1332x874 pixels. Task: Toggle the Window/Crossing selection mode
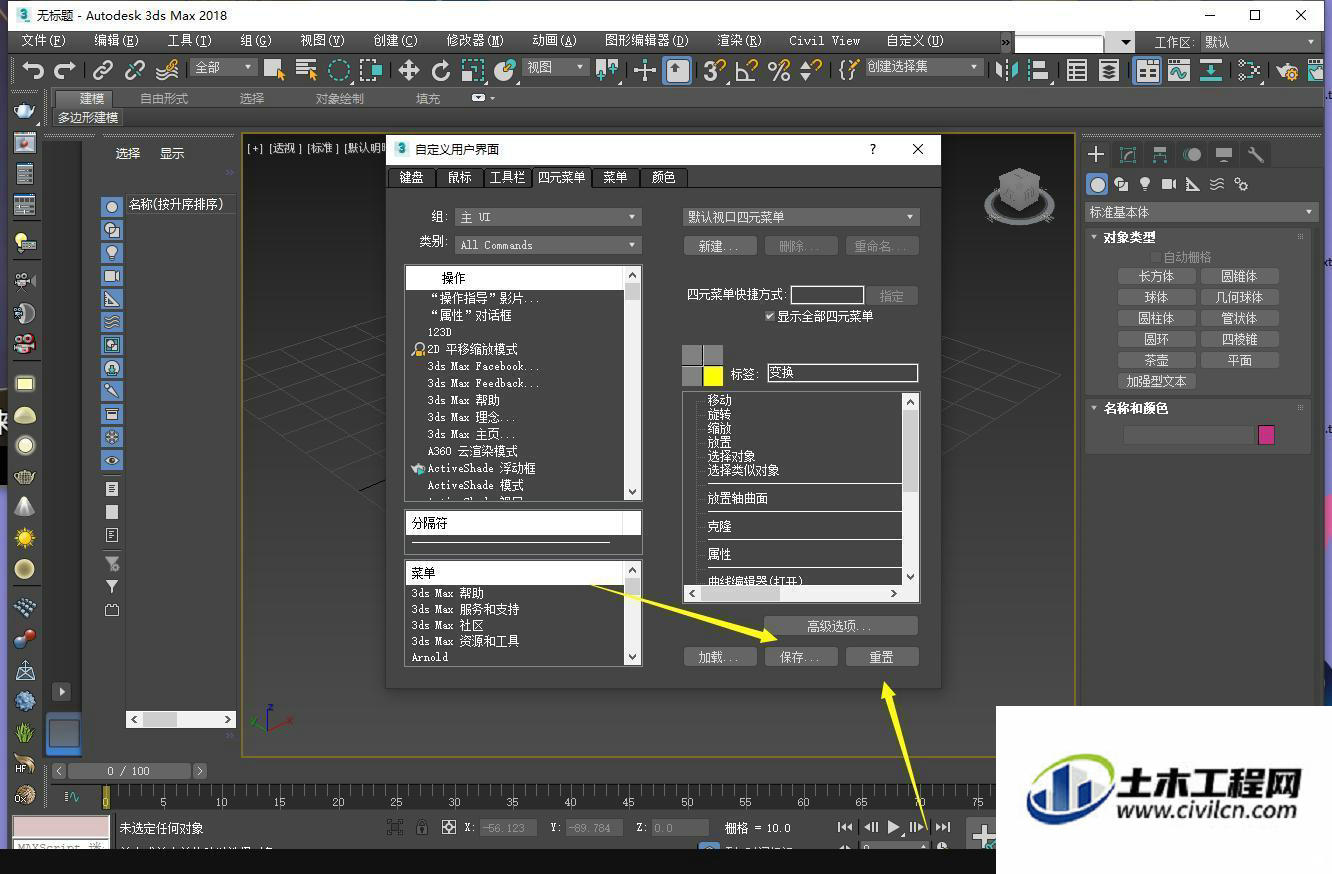tap(371, 70)
